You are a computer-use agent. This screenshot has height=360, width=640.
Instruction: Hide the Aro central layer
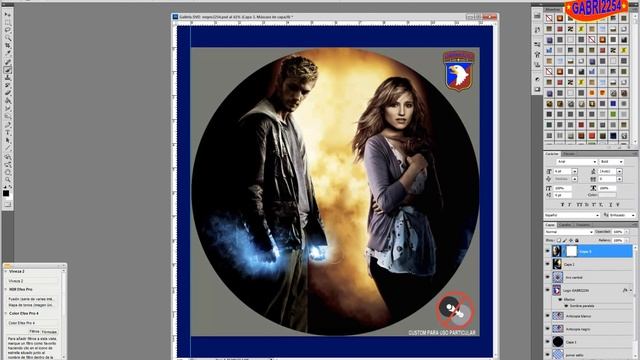548,277
